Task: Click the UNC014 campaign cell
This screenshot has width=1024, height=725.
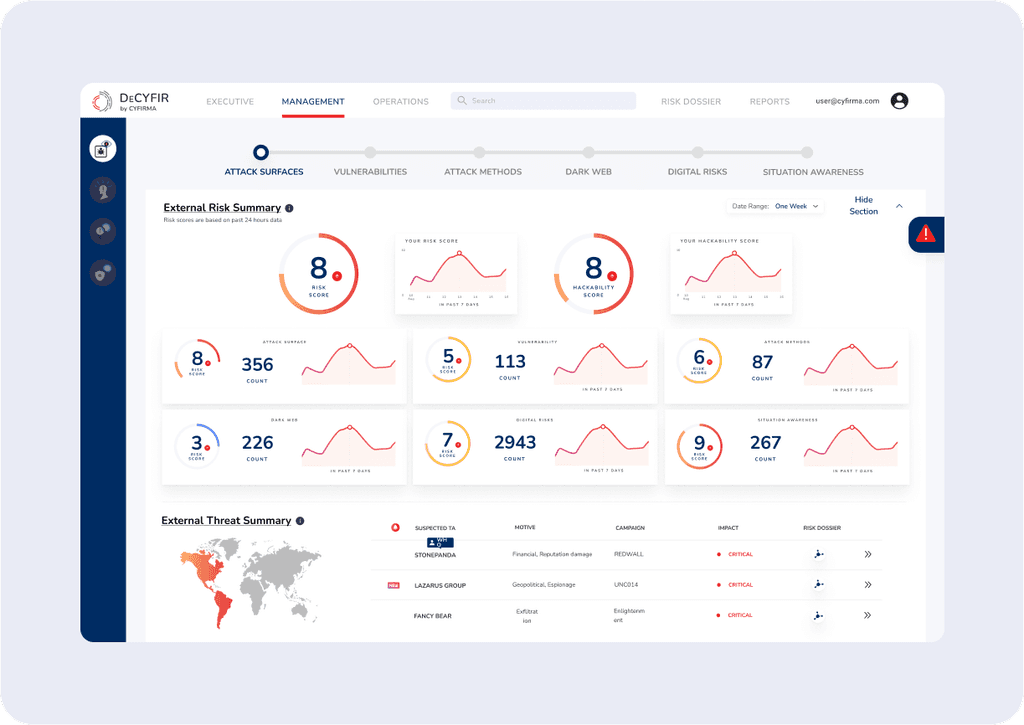Action: pyautogui.click(x=626, y=585)
